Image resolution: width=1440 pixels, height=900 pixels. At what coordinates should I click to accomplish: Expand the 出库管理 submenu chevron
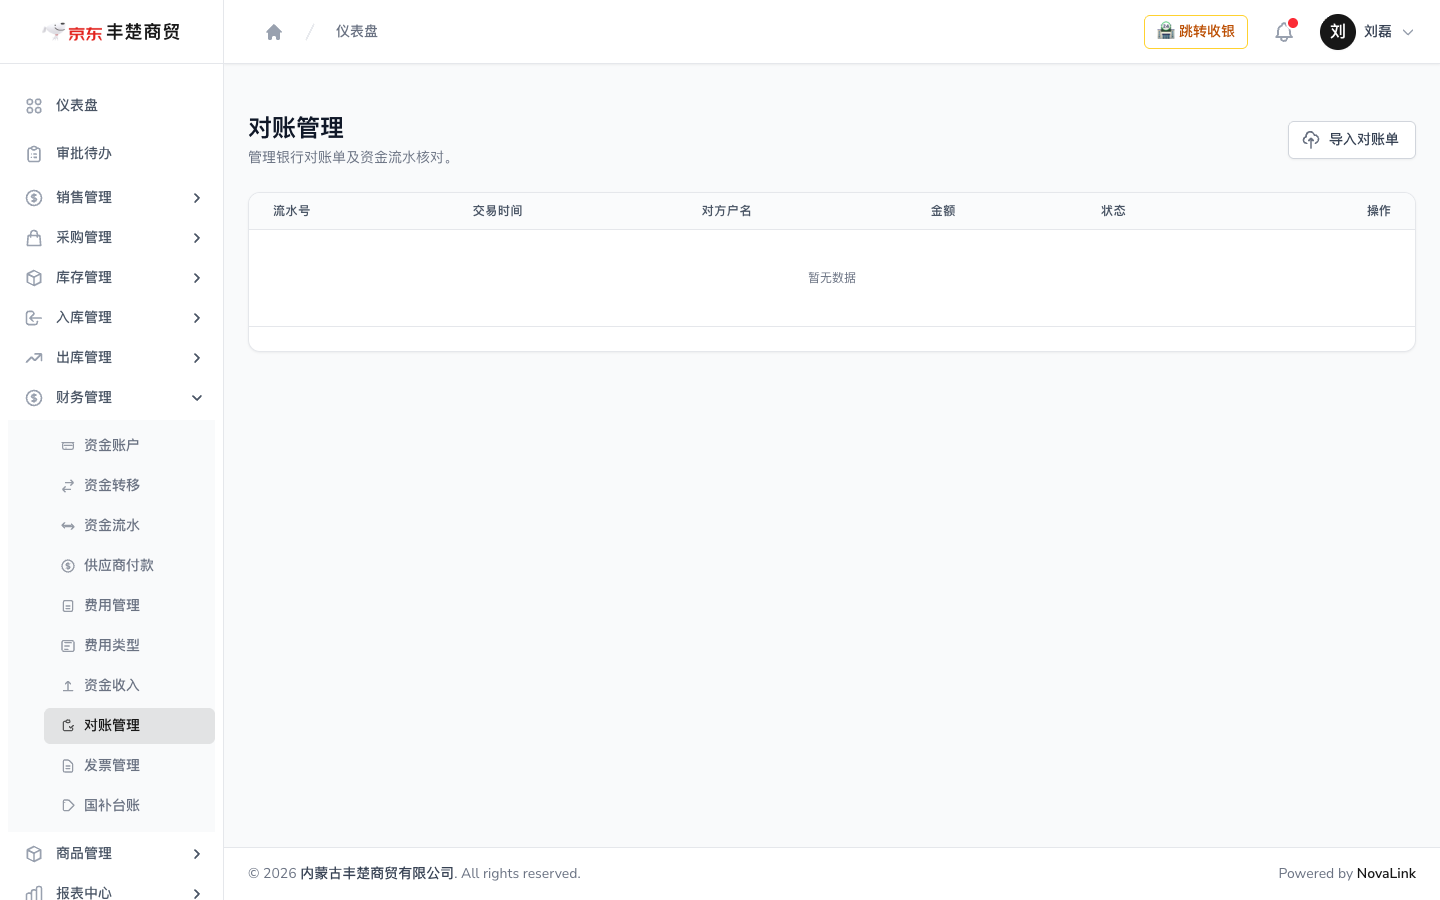pos(197,358)
